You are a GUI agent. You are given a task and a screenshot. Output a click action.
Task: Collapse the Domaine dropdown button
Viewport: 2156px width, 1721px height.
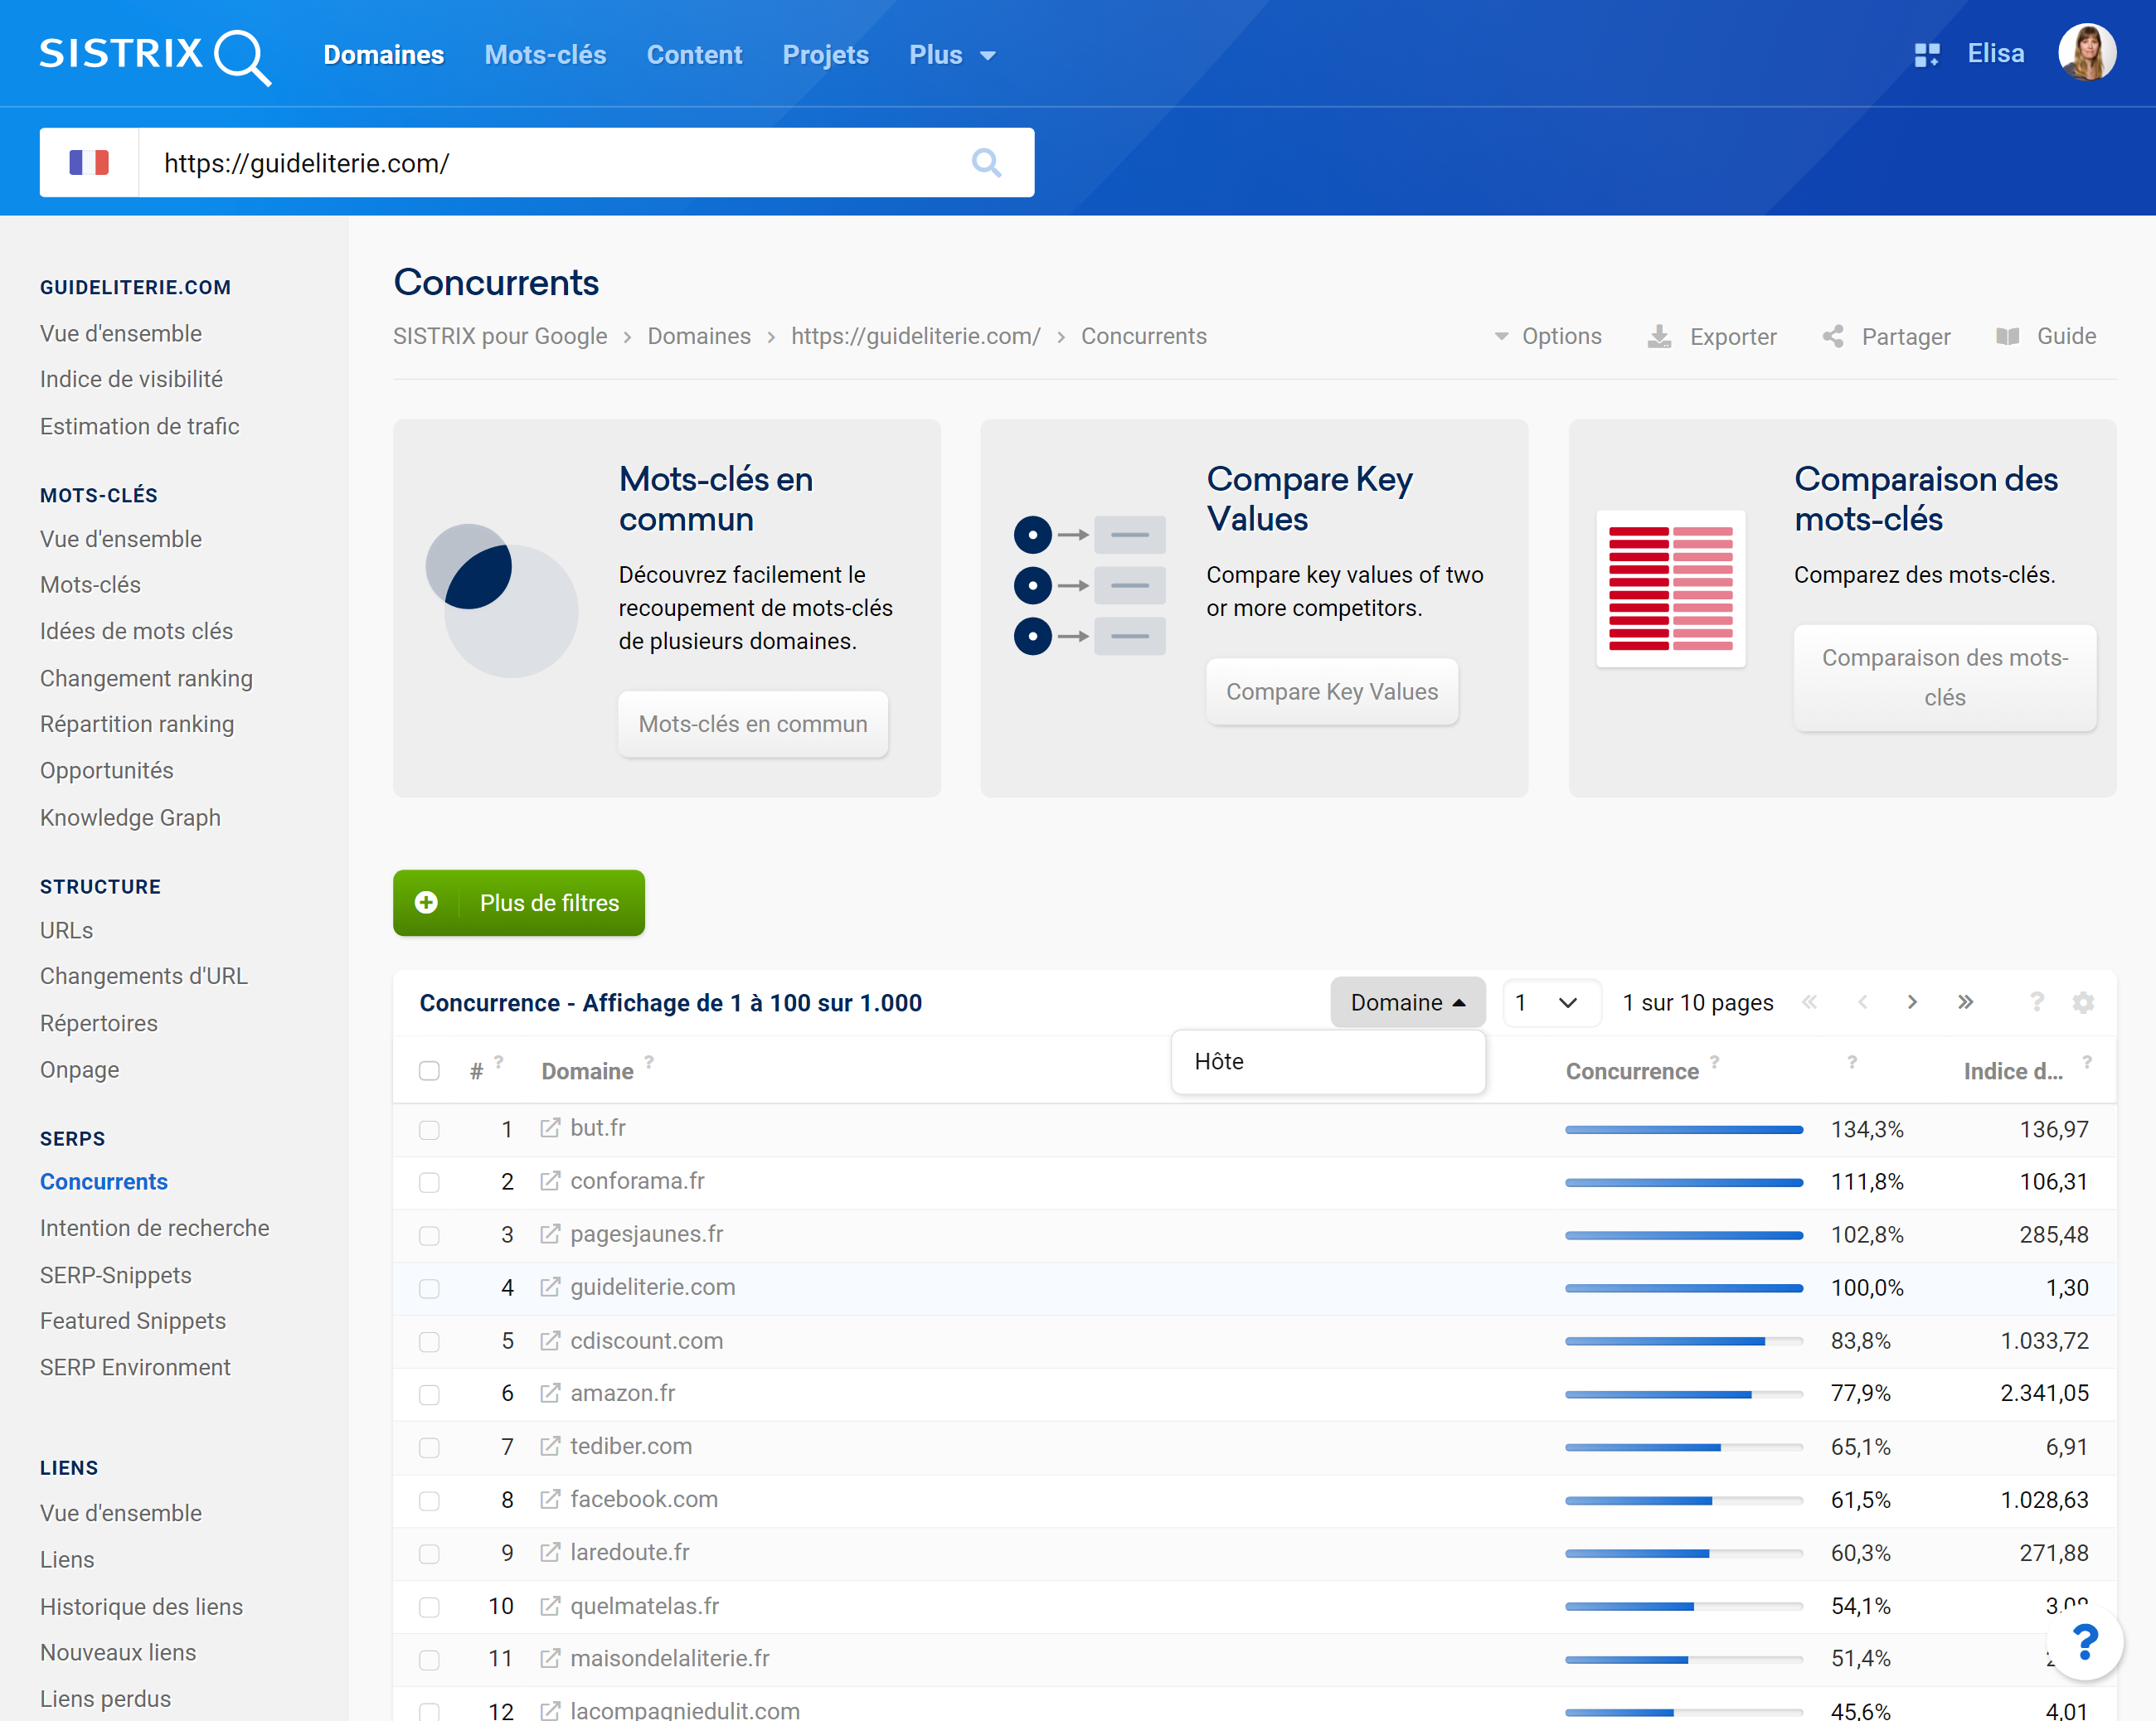click(1407, 1002)
